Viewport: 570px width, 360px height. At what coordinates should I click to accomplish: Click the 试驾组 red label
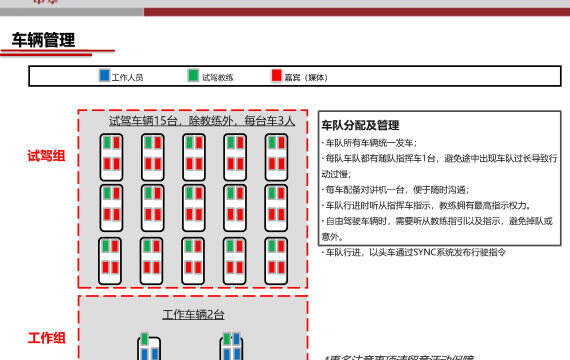(x=46, y=156)
